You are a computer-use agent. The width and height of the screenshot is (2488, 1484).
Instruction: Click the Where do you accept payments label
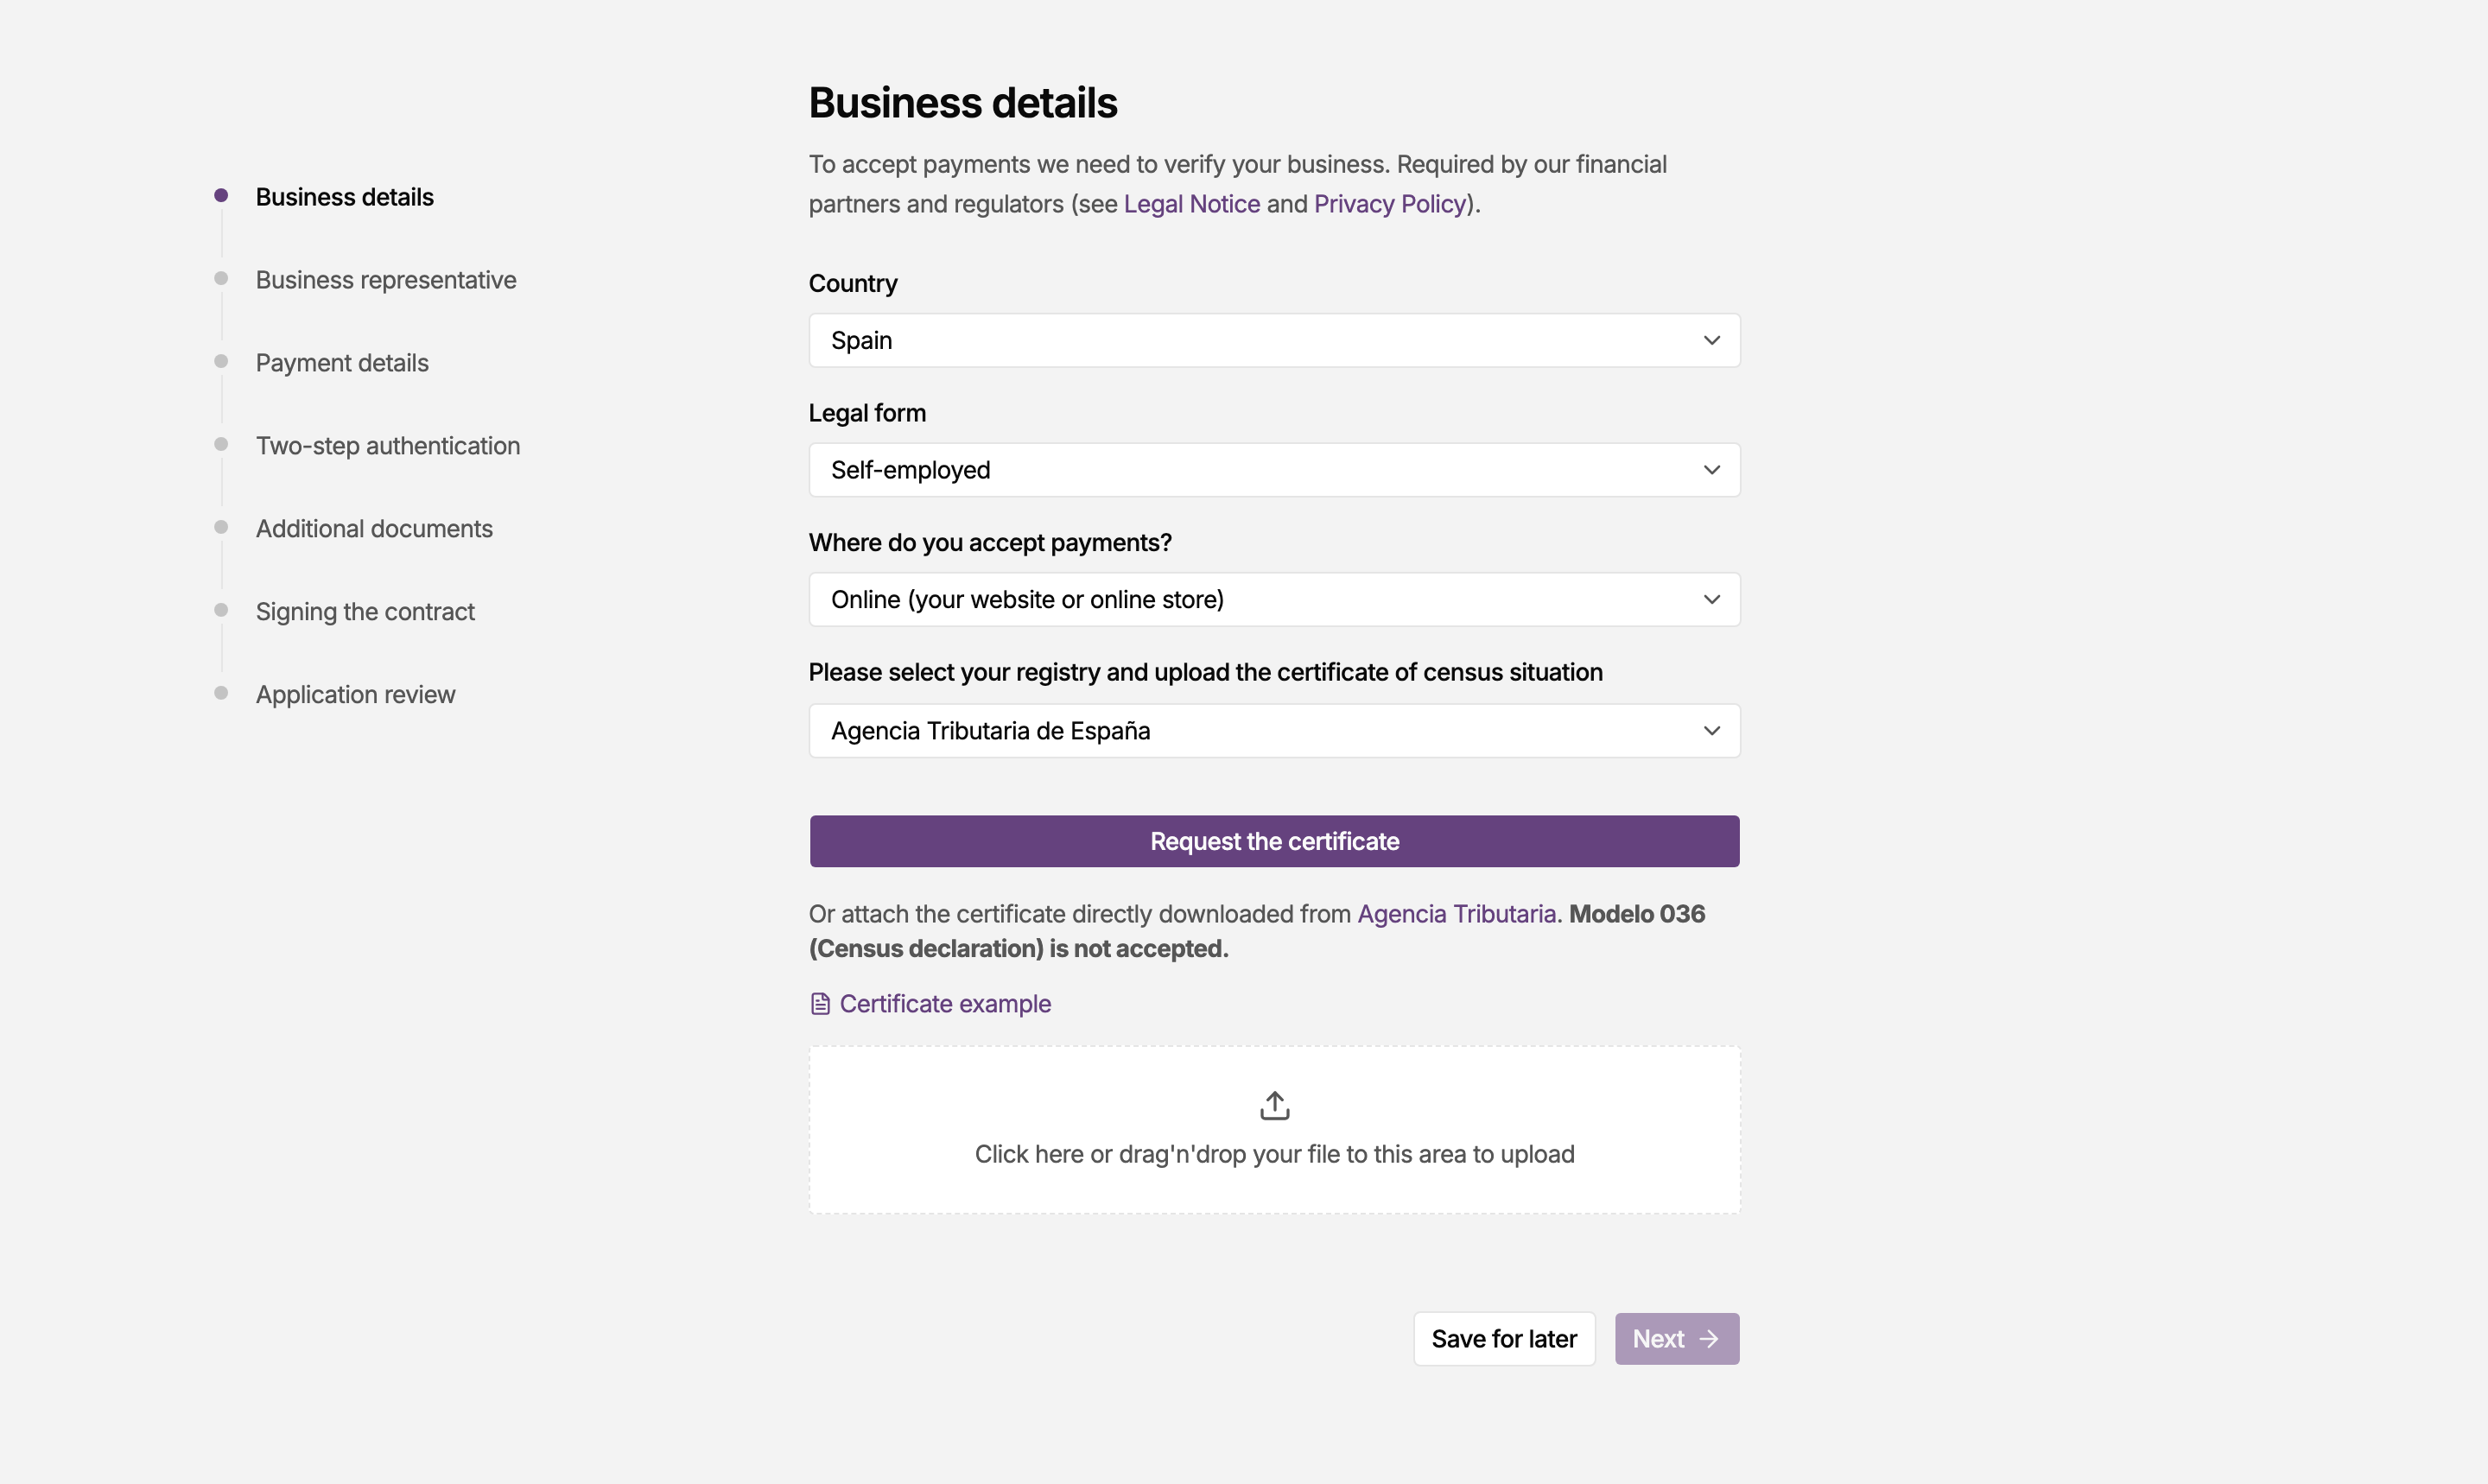click(x=990, y=543)
